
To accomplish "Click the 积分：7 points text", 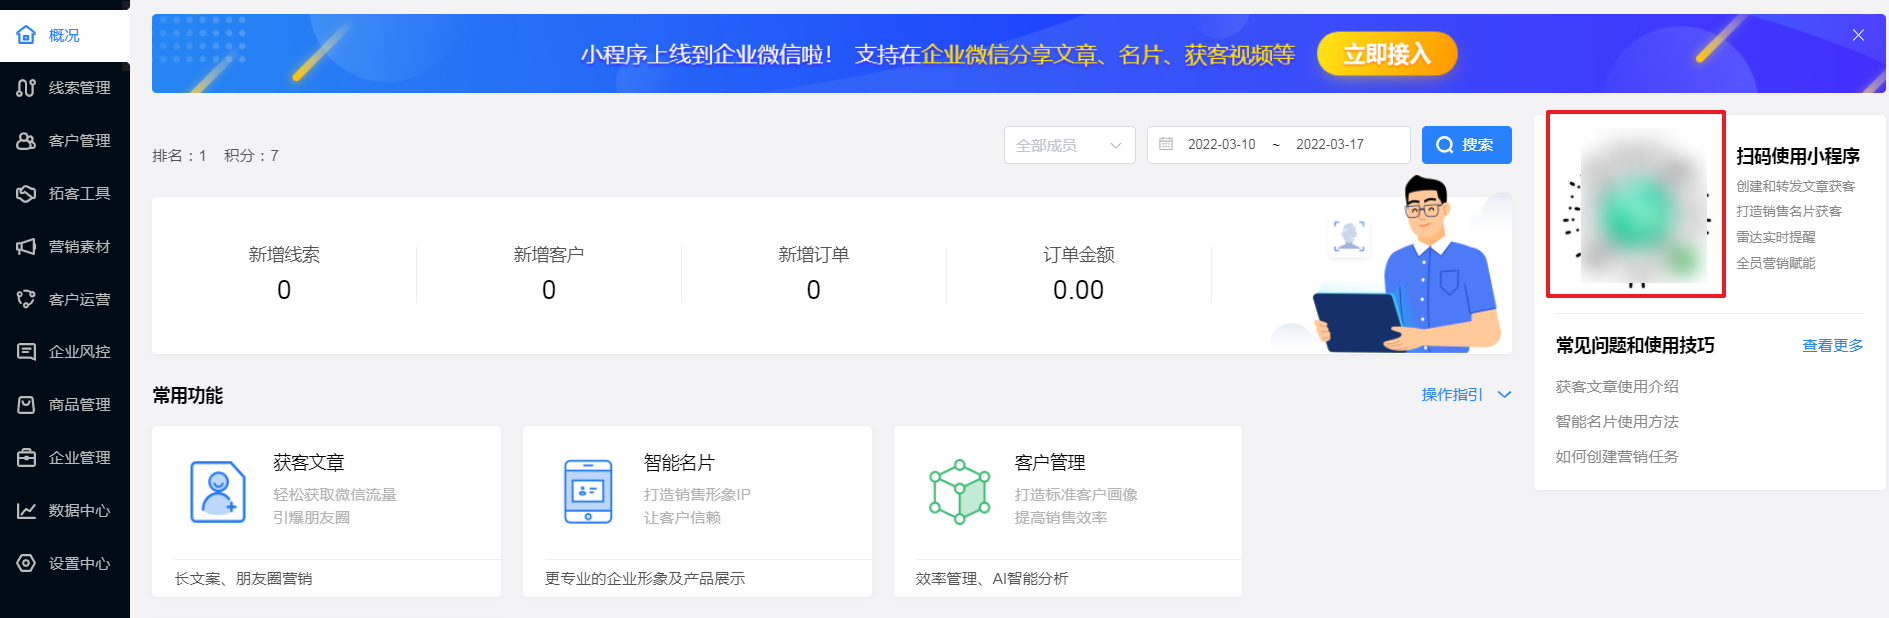I will pyautogui.click(x=251, y=155).
